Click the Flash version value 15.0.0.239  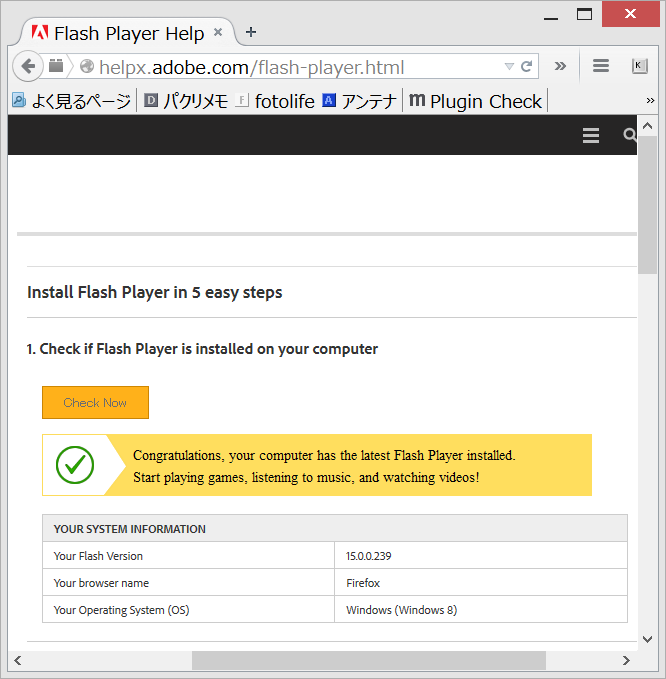point(369,556)
